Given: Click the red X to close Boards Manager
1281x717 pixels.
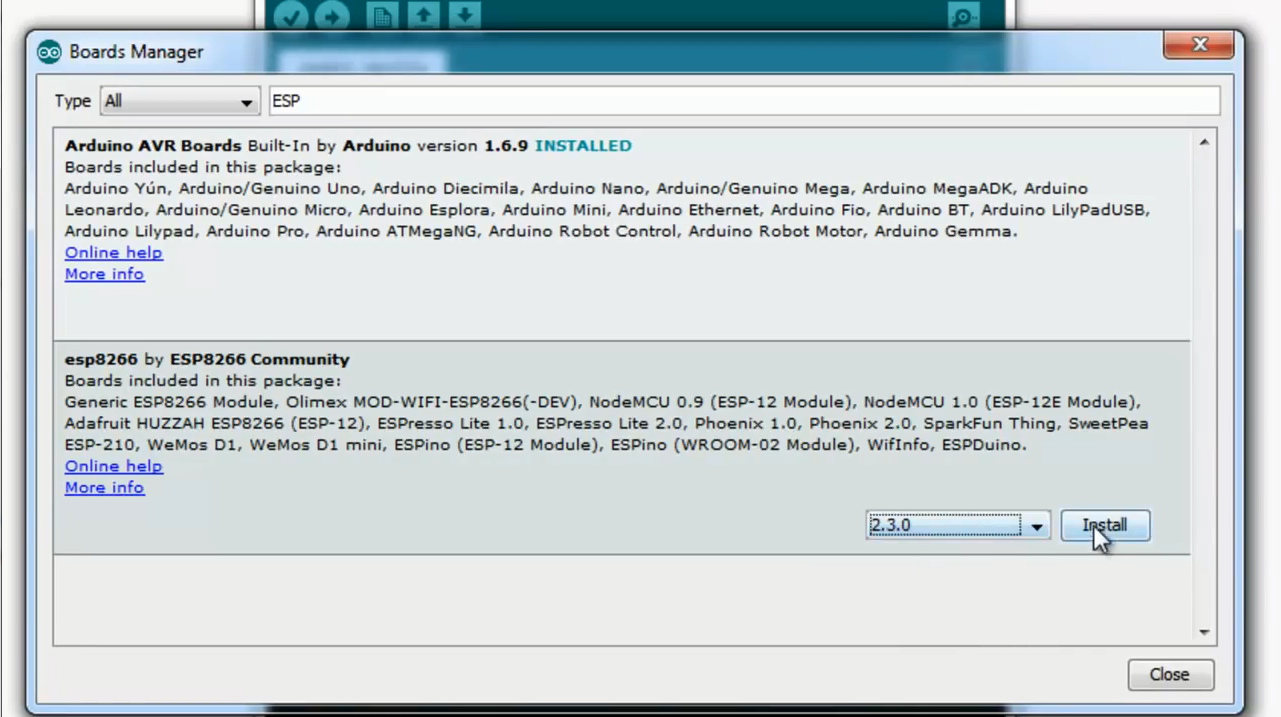Looking at the screenshot, I should coord(1198,45).
